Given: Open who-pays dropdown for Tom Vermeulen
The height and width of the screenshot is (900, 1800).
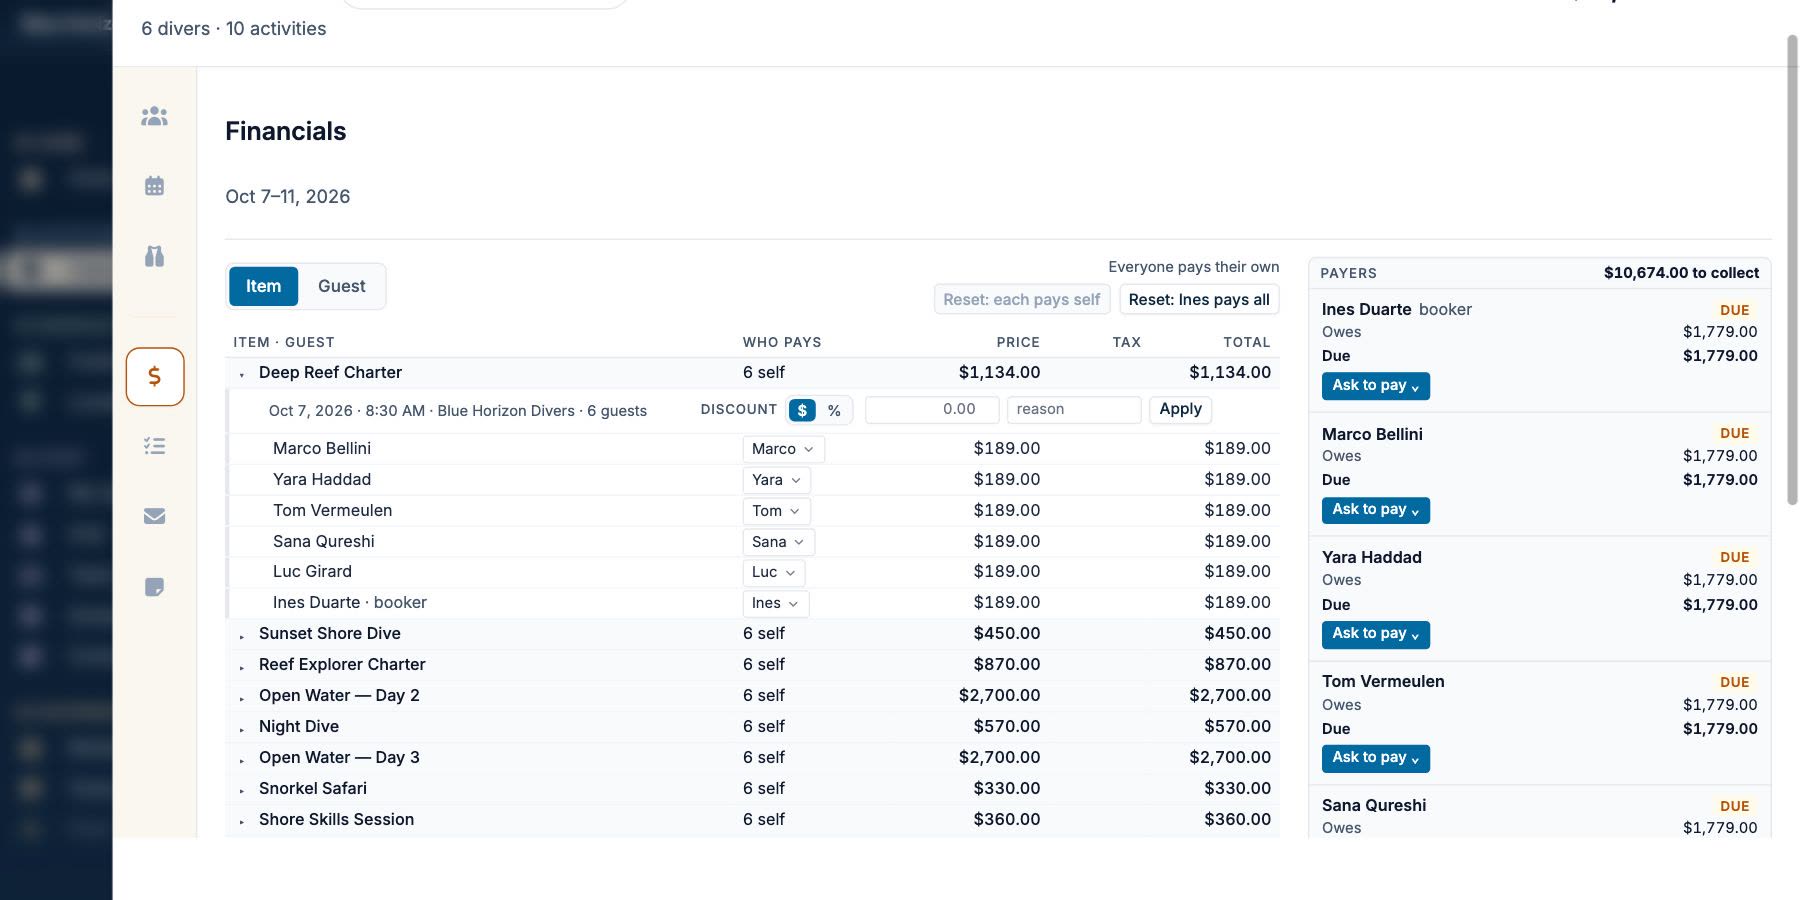Looking at the screenshot, I should point(776,511).
